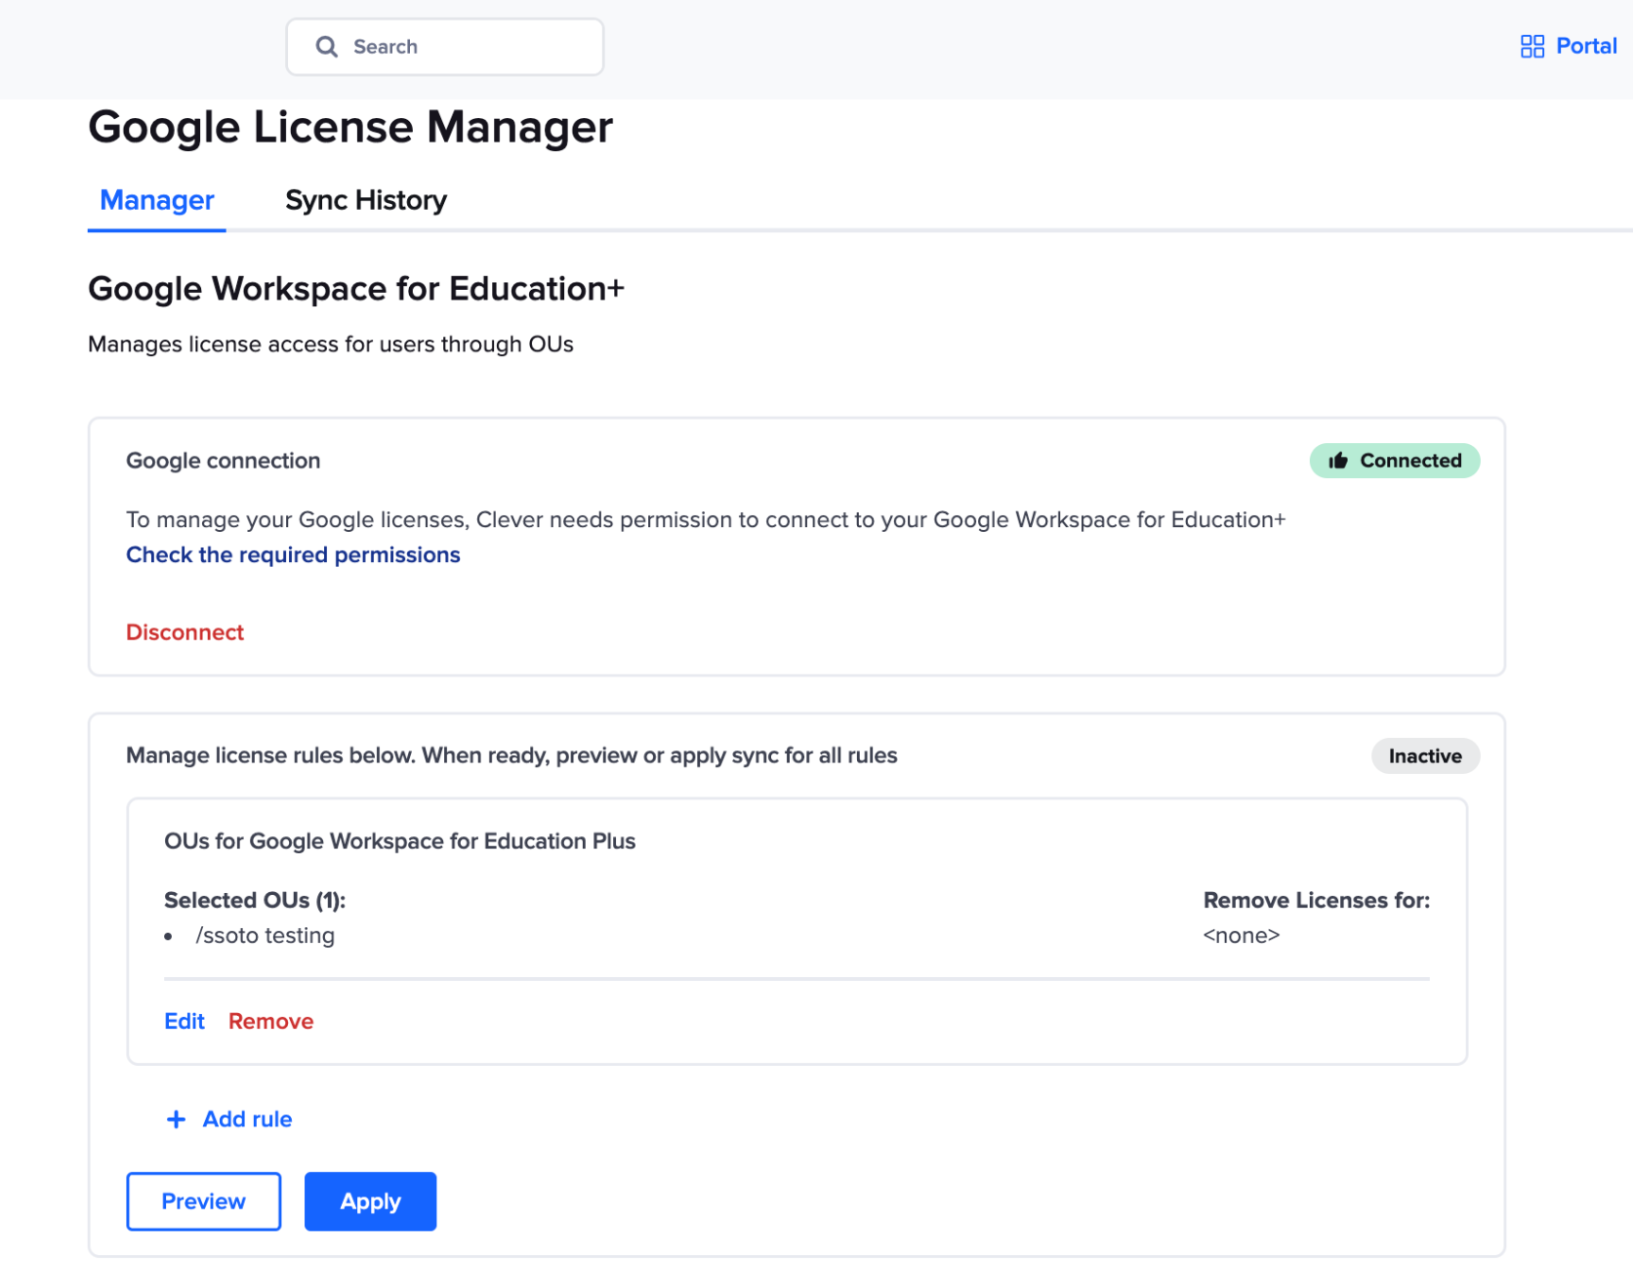Select the OUs for Google Workspace for Education Plus title
Image resolution: width=1633 pixels, height=1272 pixels.
(400, 841)
